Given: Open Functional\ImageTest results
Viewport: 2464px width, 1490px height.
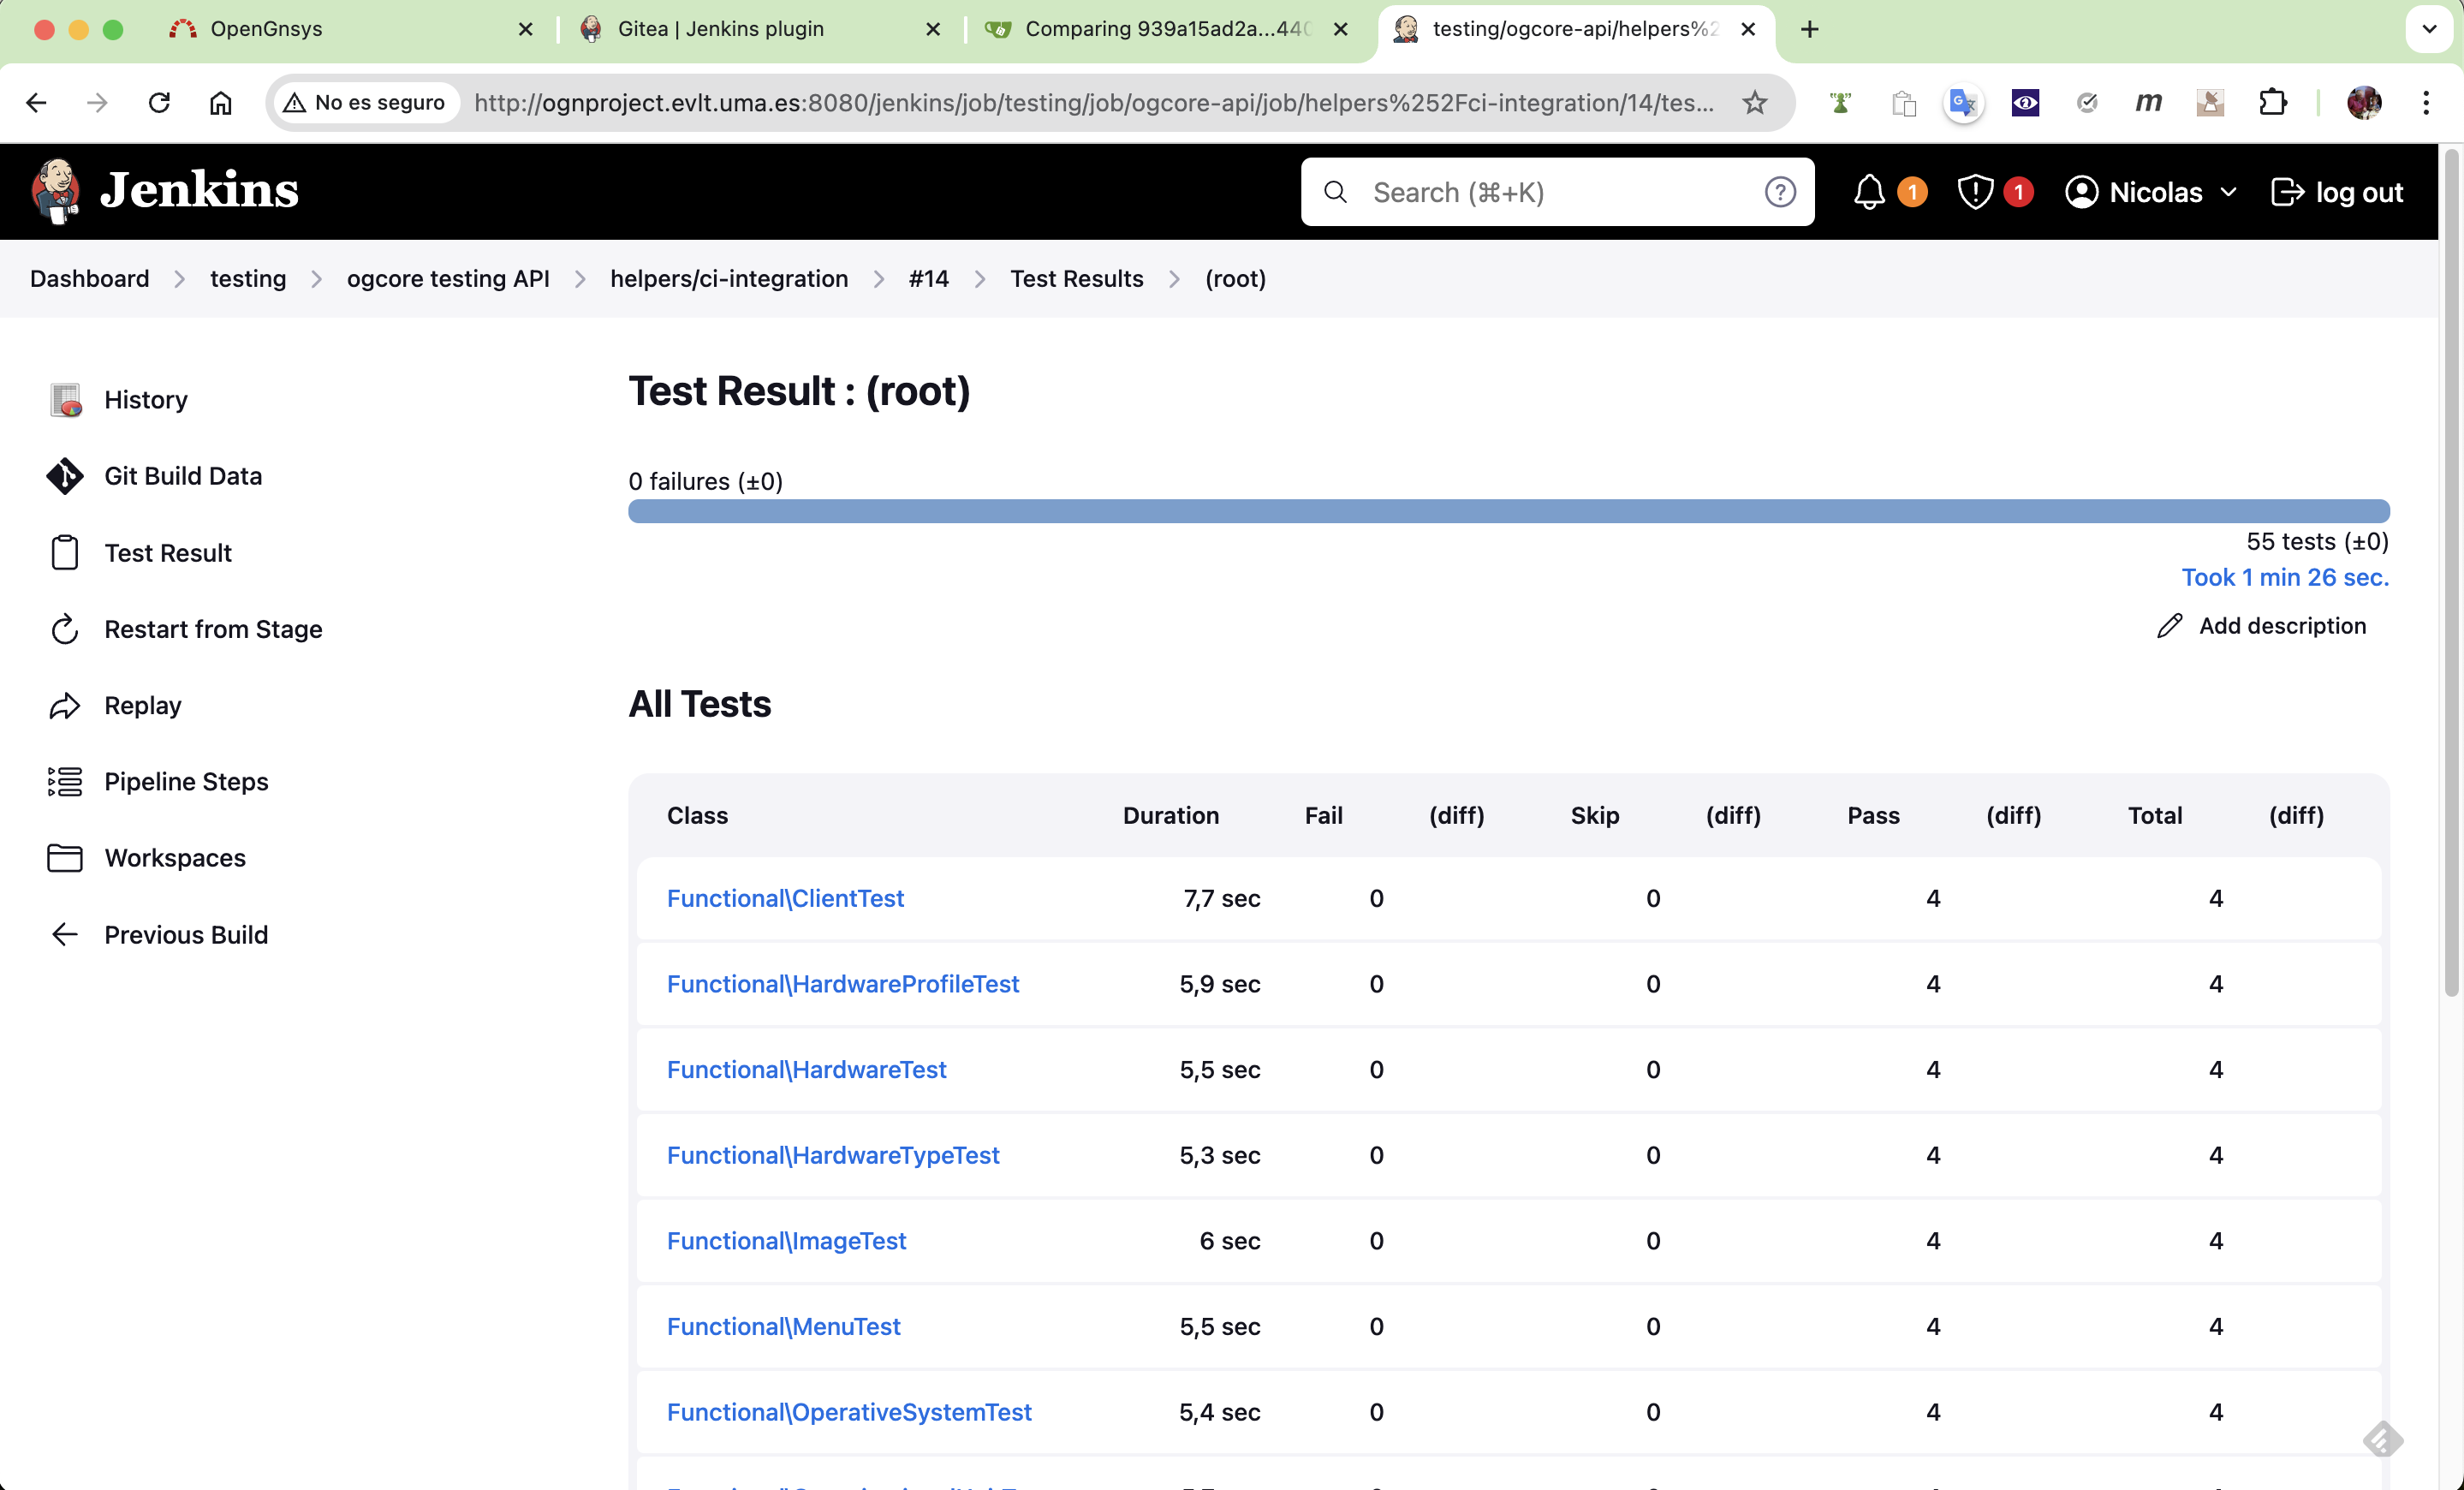Looking at the screenshot, I should click(x=786, y=1241).
